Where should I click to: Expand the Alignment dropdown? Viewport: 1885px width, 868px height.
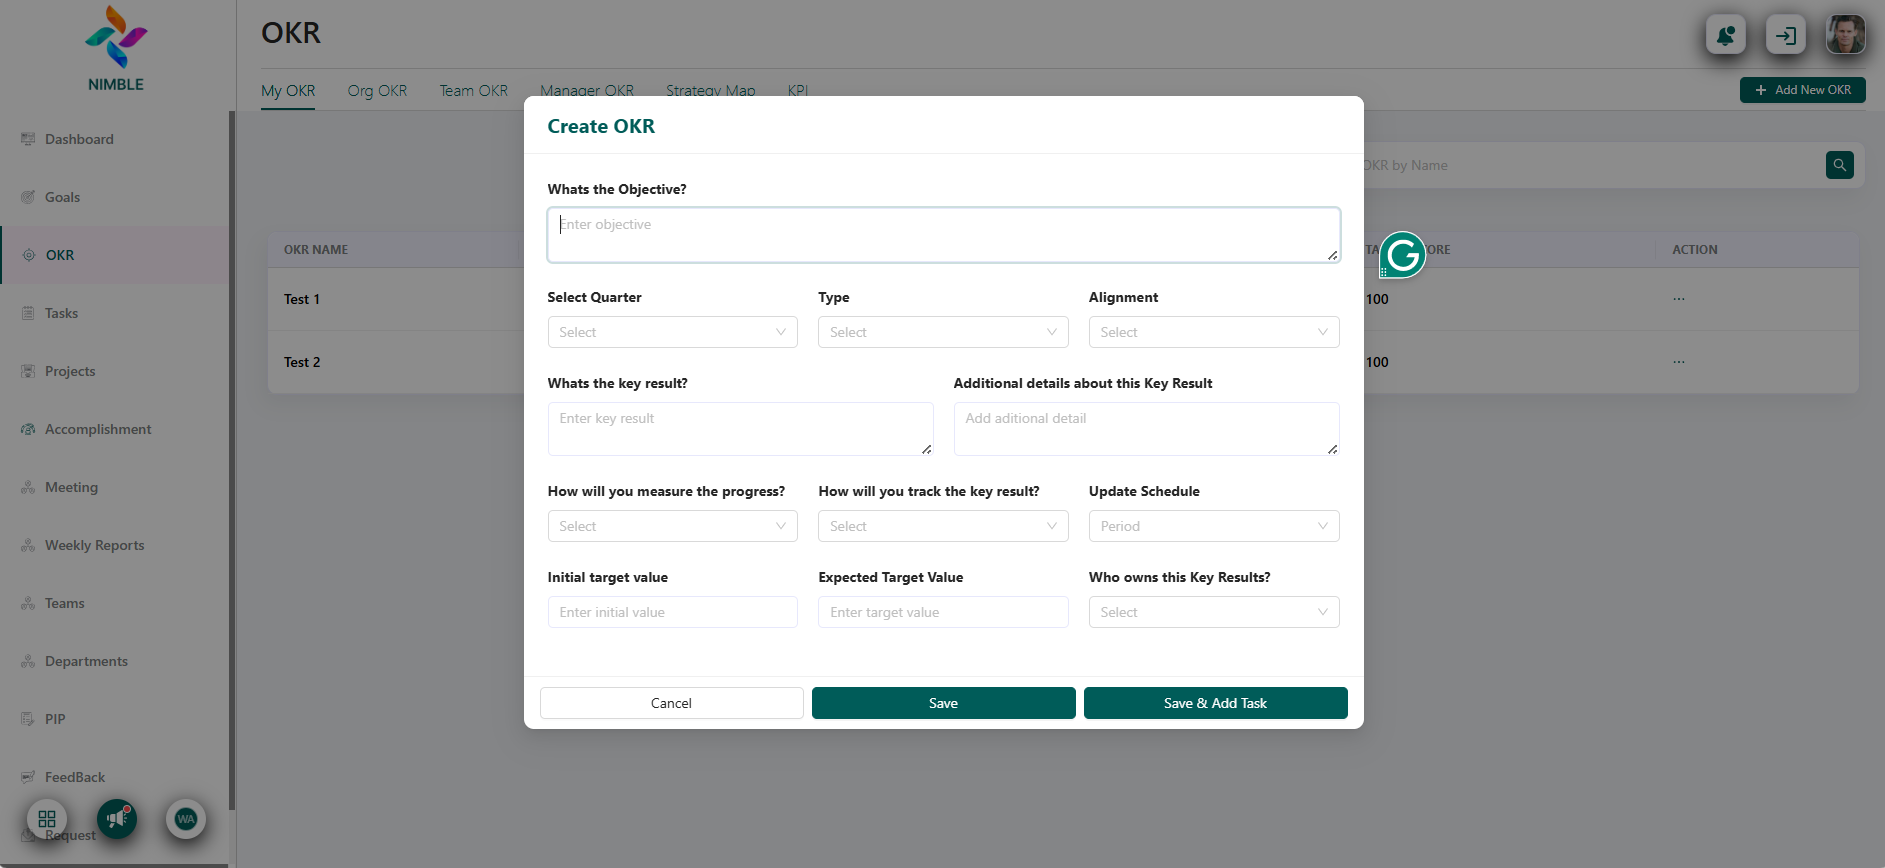[1213, 332]
